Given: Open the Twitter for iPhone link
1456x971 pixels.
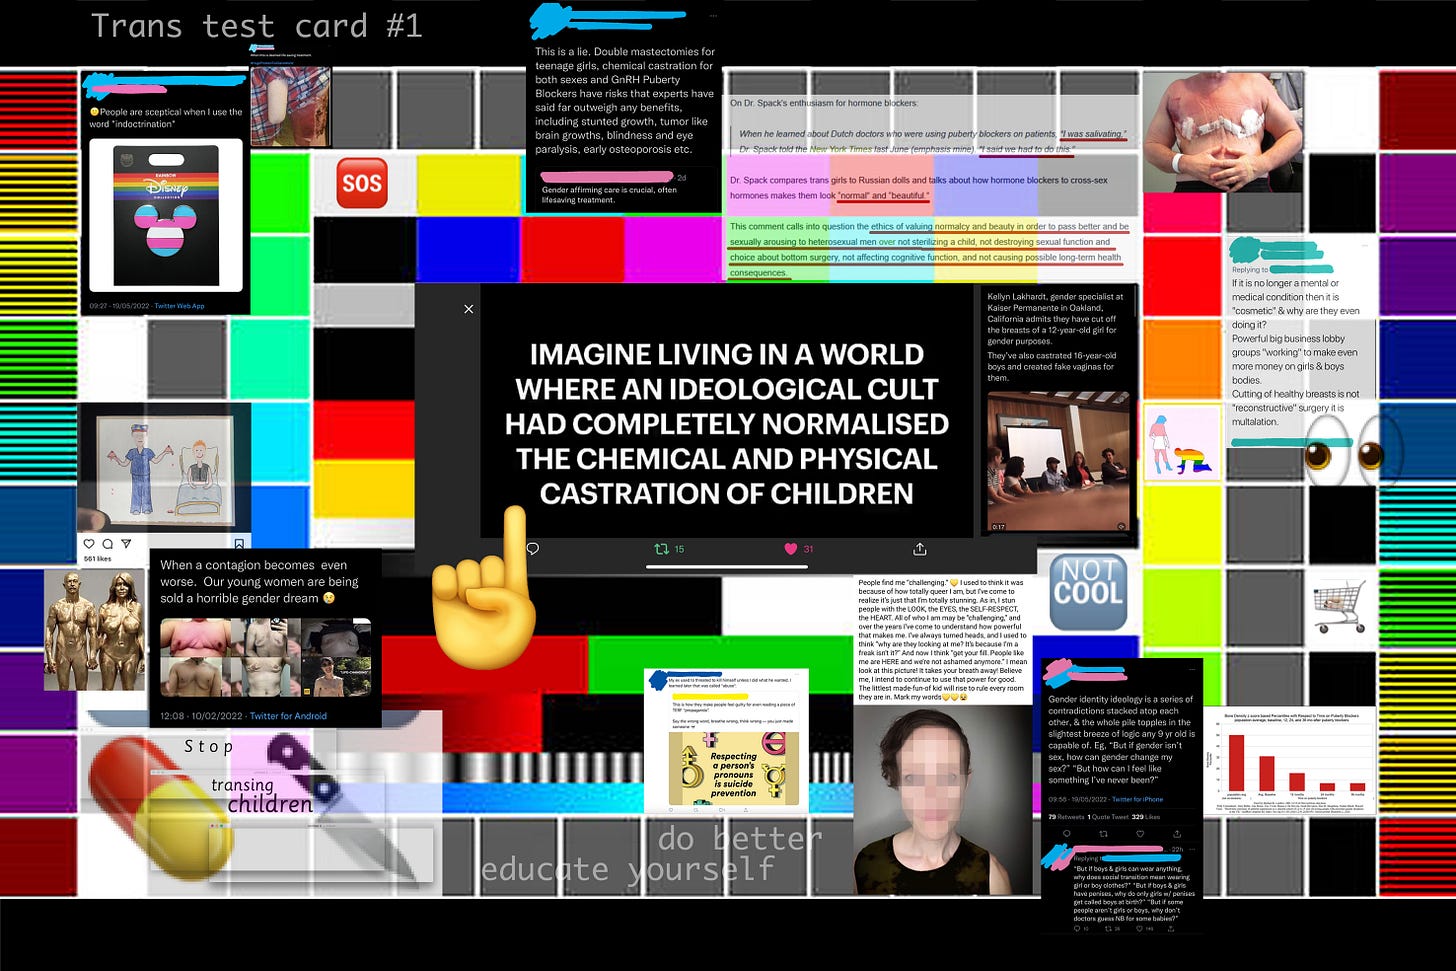Looking at the screenshot, I should click(1137, 799).
